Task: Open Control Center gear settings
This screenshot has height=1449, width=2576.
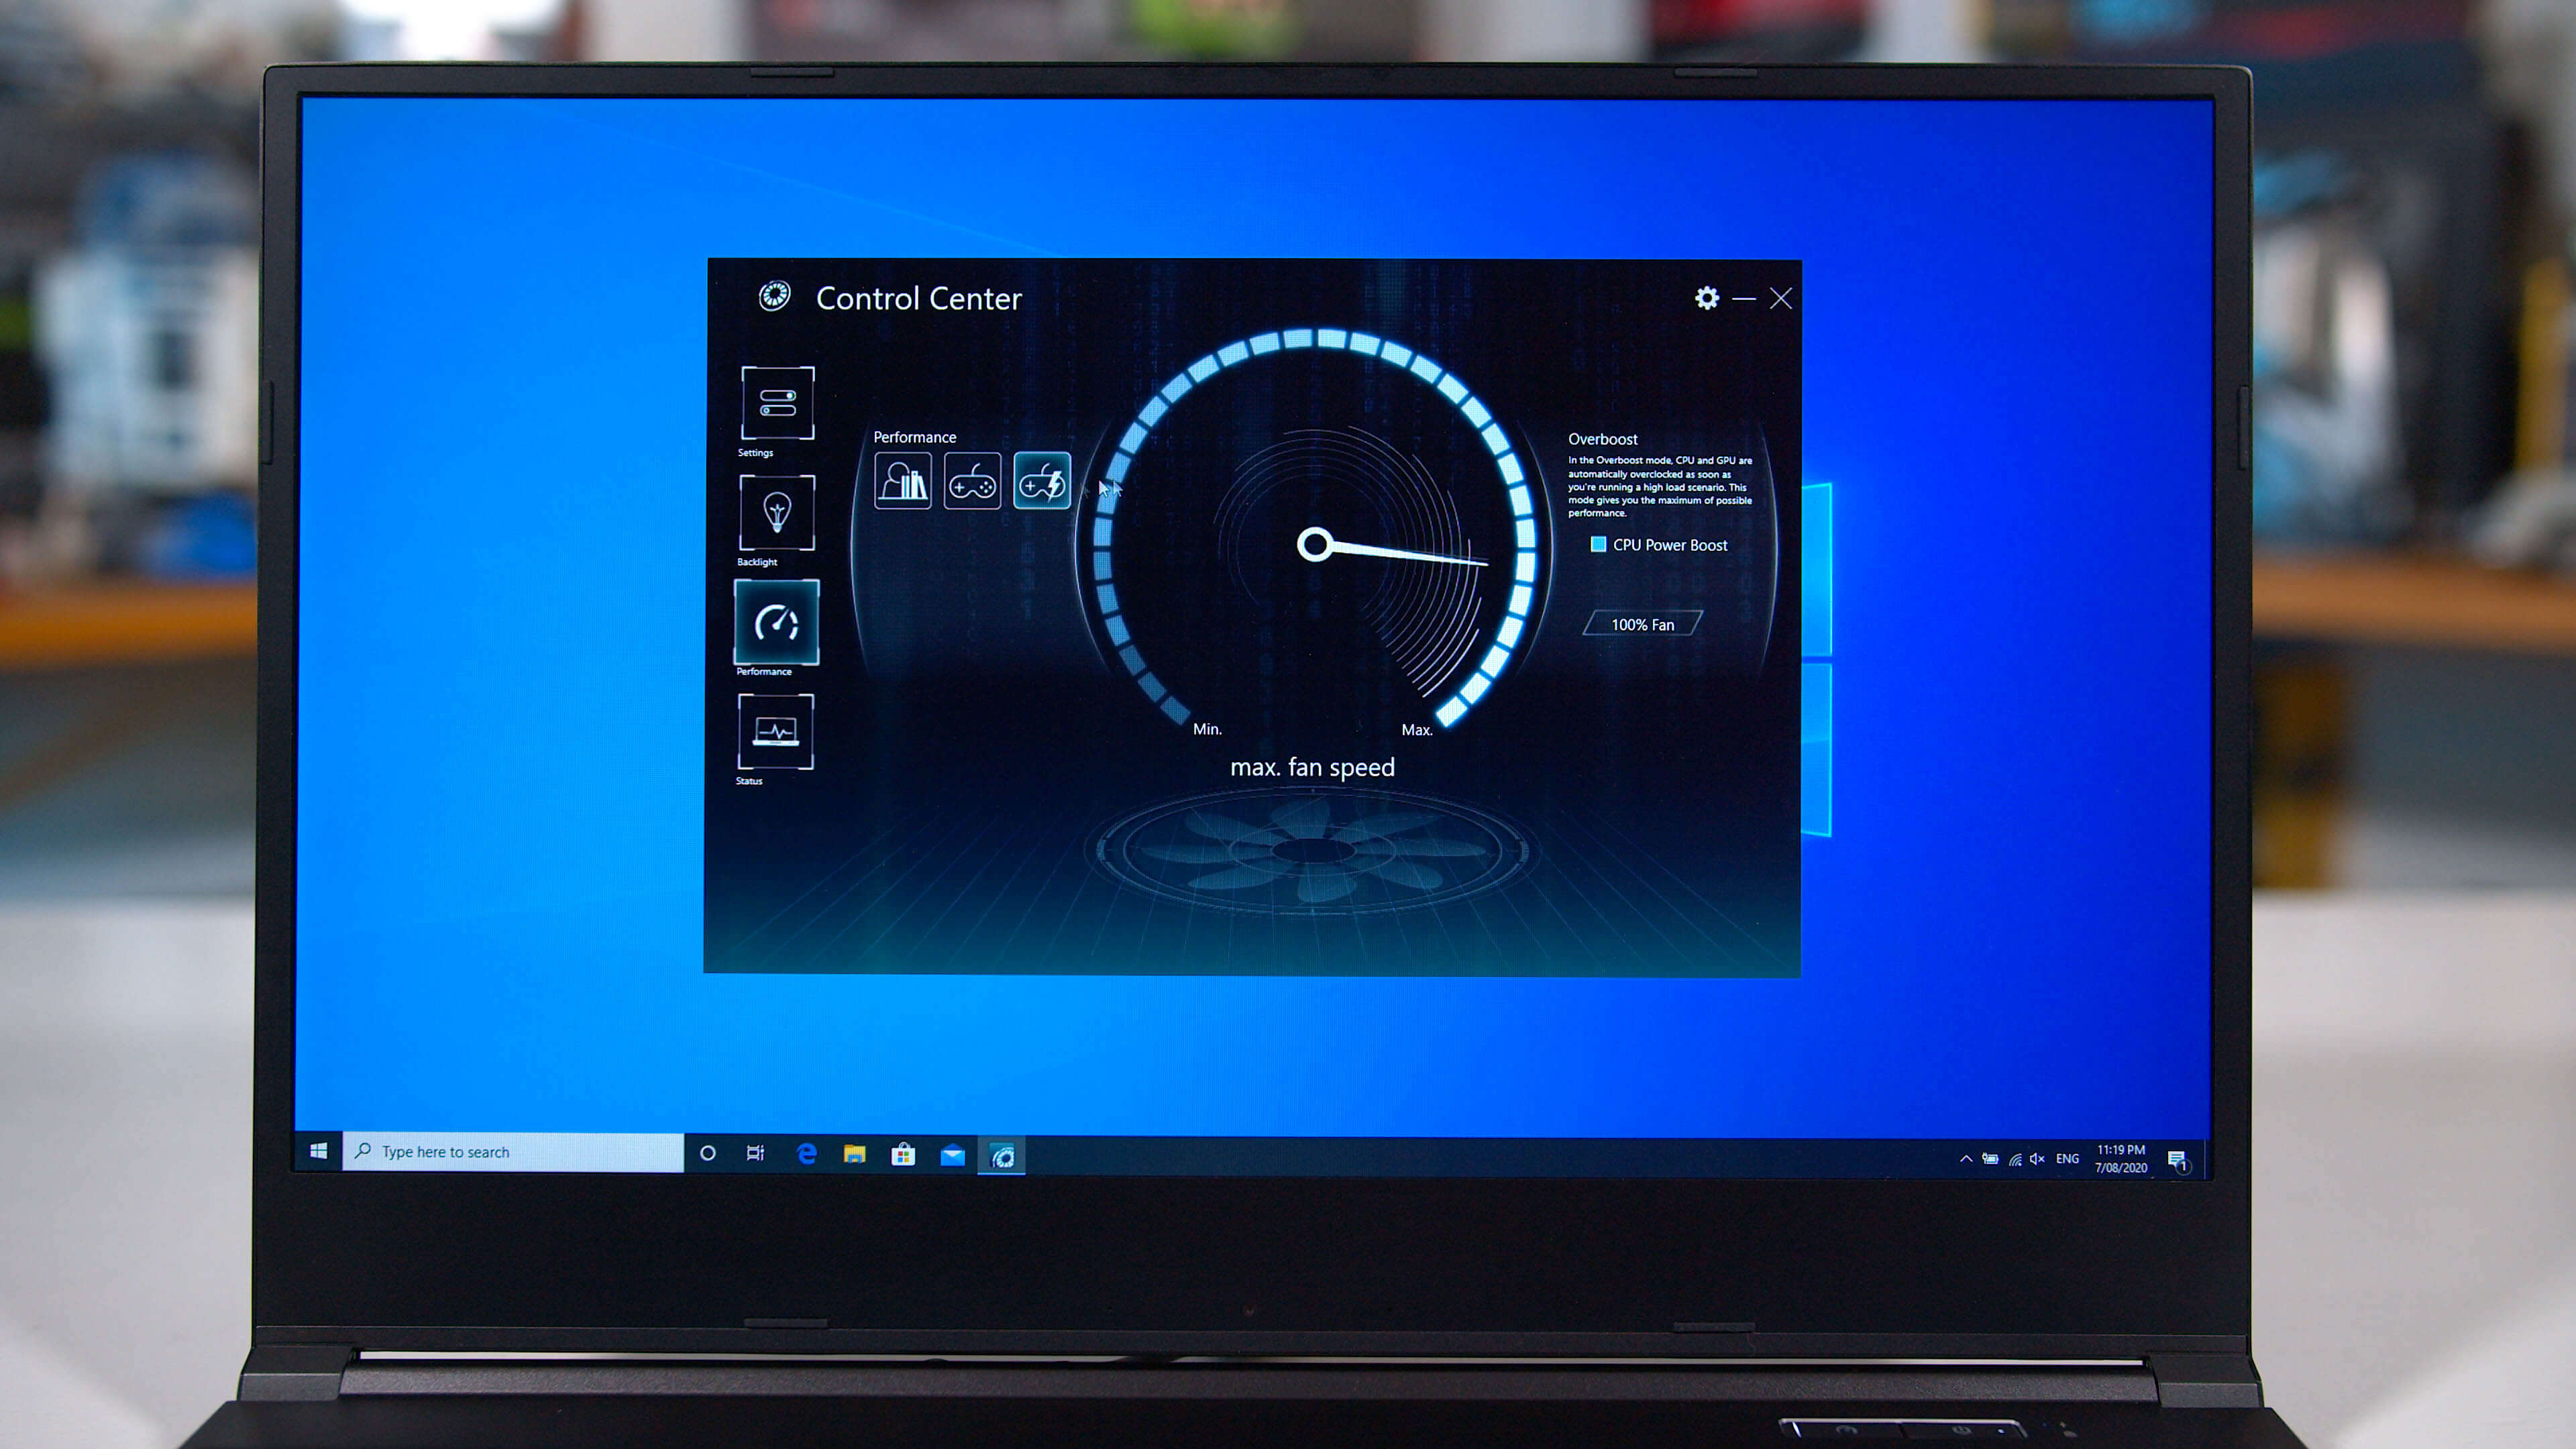Action: coord(1706,298)
